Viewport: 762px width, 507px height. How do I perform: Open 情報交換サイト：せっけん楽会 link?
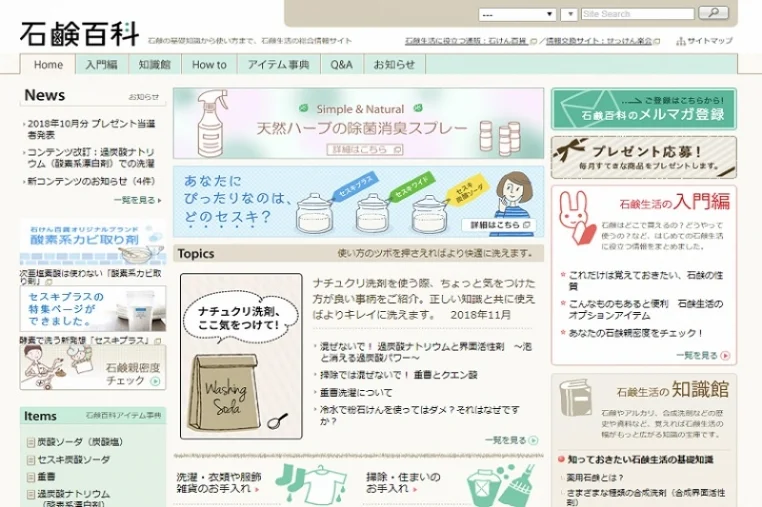pos(599,41)
